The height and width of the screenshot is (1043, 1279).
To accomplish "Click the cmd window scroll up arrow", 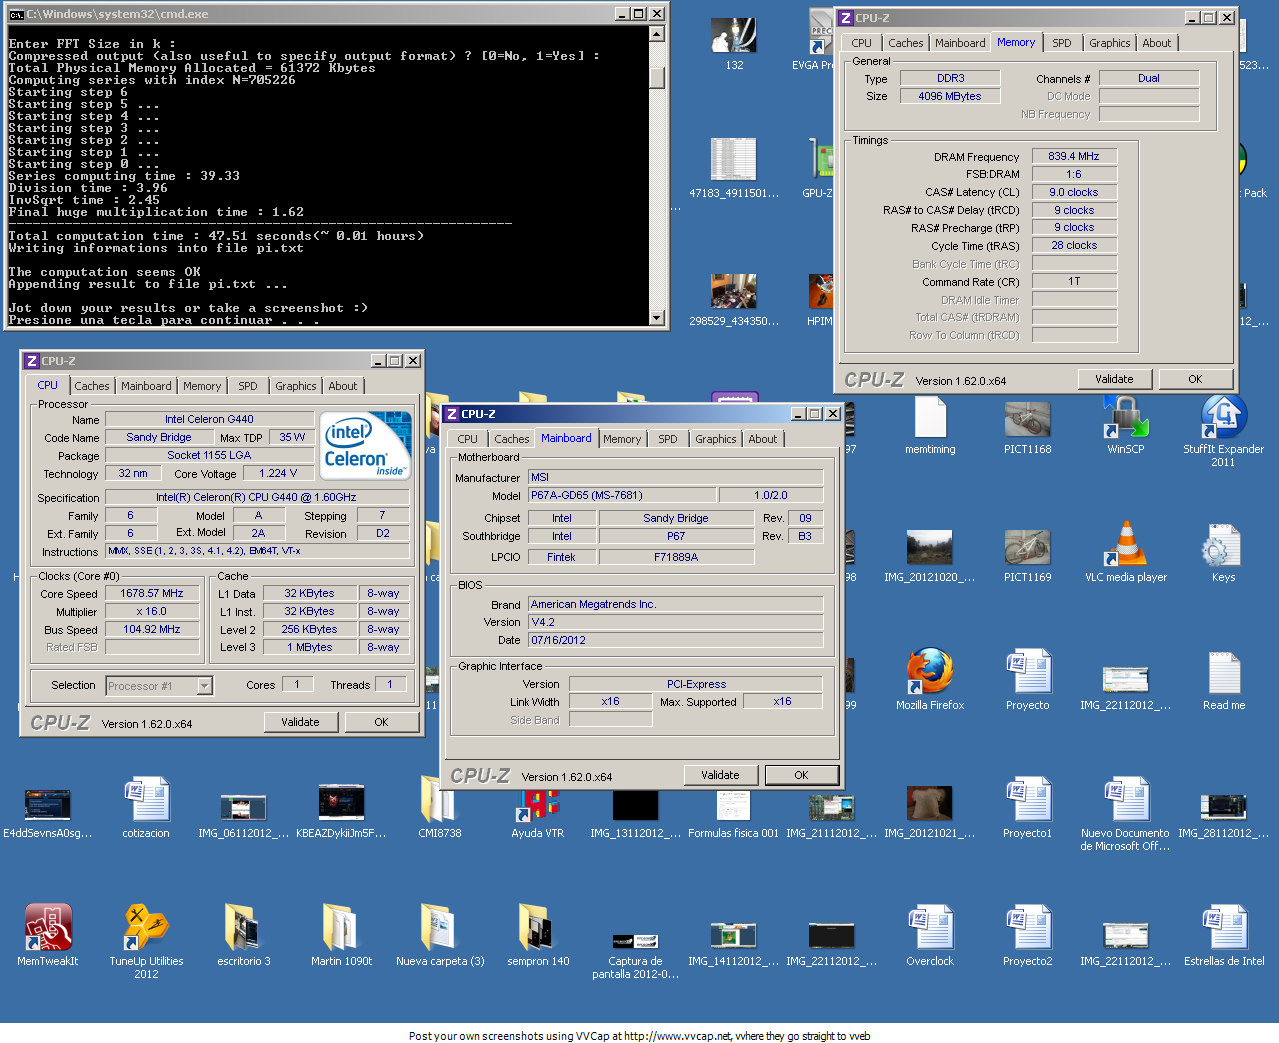I will (x=657, y=34).
